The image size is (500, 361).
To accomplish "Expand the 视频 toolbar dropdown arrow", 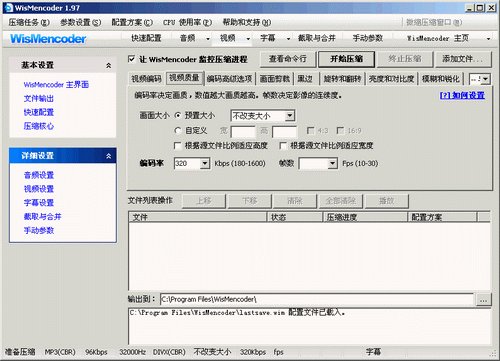I will pos(248,39).
